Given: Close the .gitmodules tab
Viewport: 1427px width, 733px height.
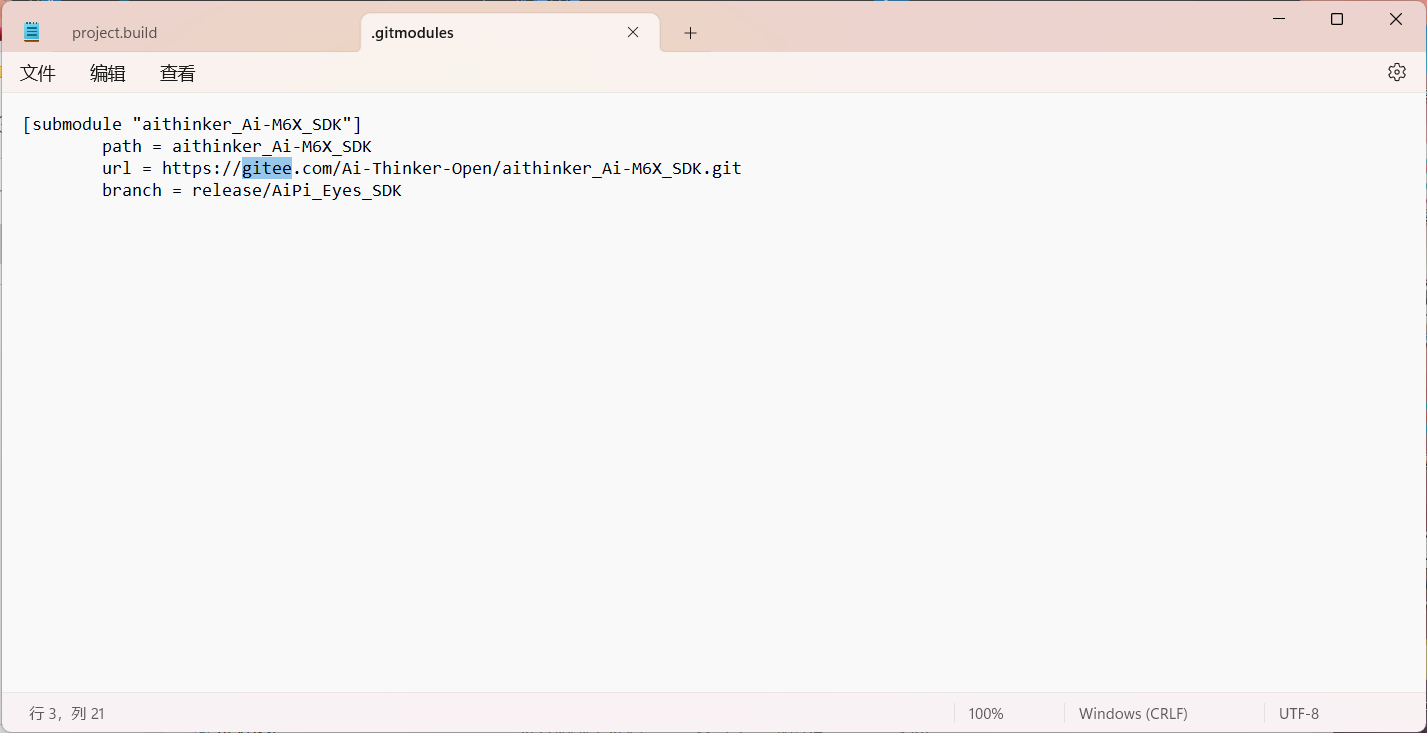Looking at the screenshot, I should point(633,32).
